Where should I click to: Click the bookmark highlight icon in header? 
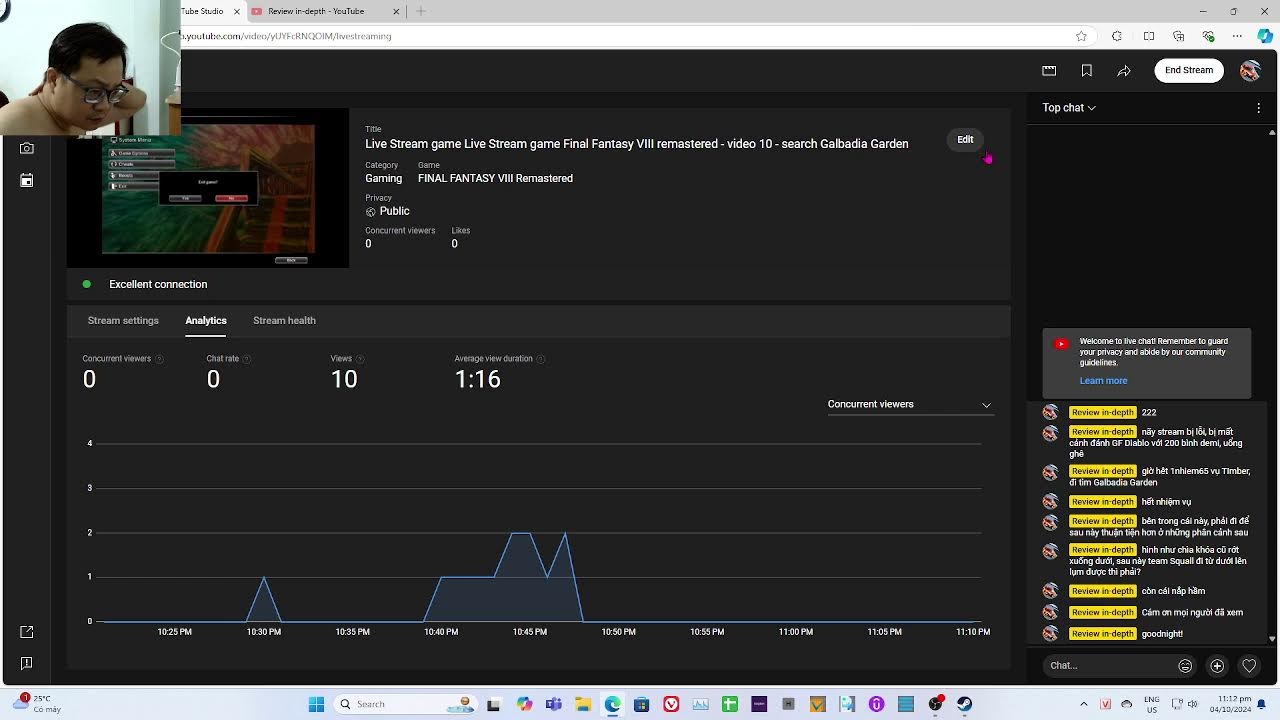pos(1086,70)
